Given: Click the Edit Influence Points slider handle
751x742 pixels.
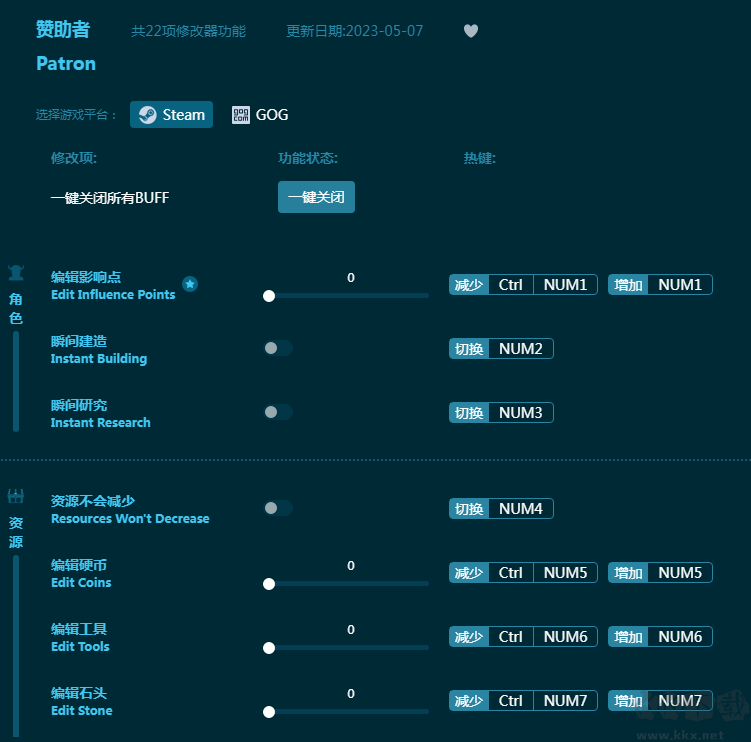Looking at the screenshot, I should tap(269, 296).
